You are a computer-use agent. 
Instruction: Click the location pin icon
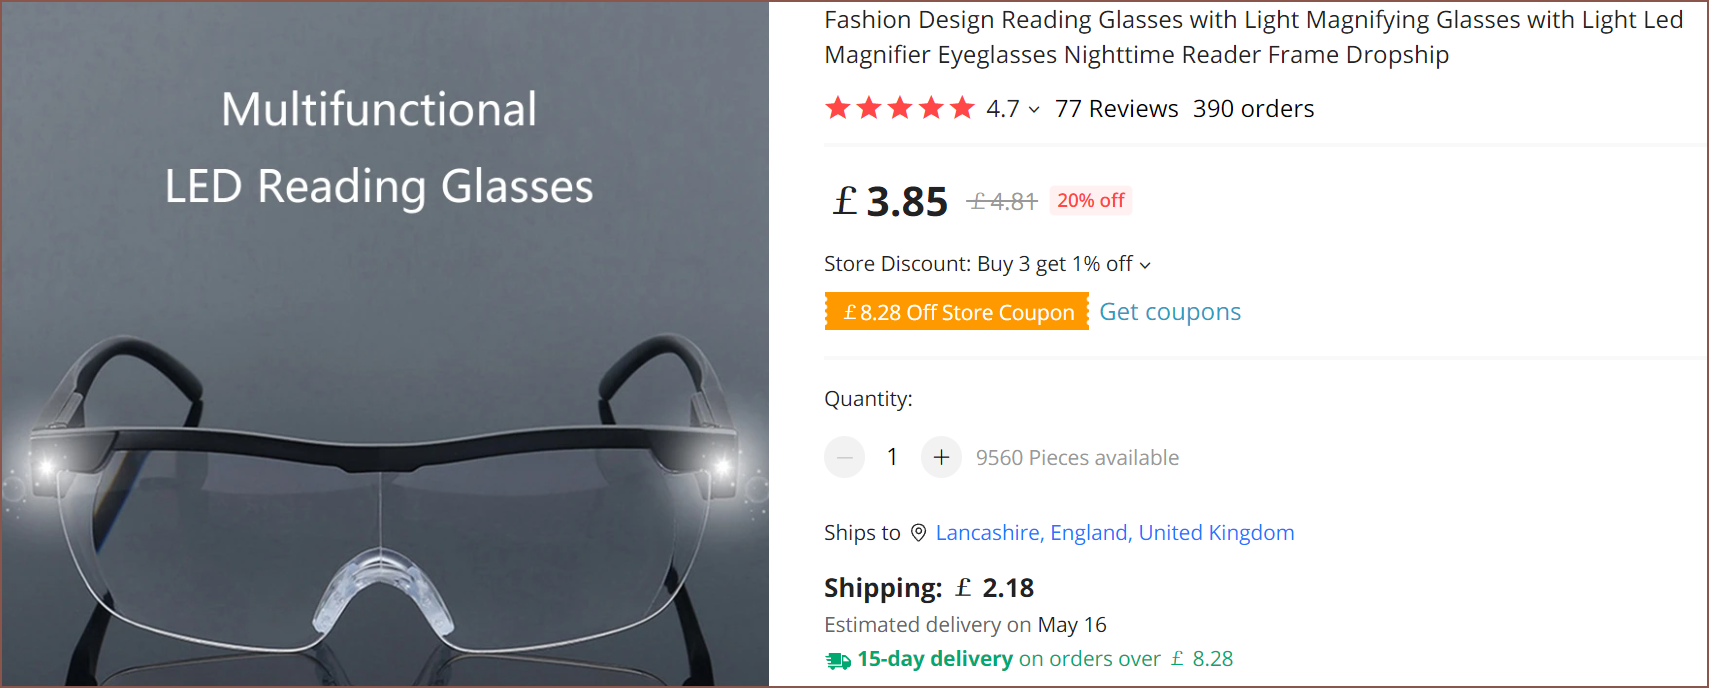[x=918, y=533]
